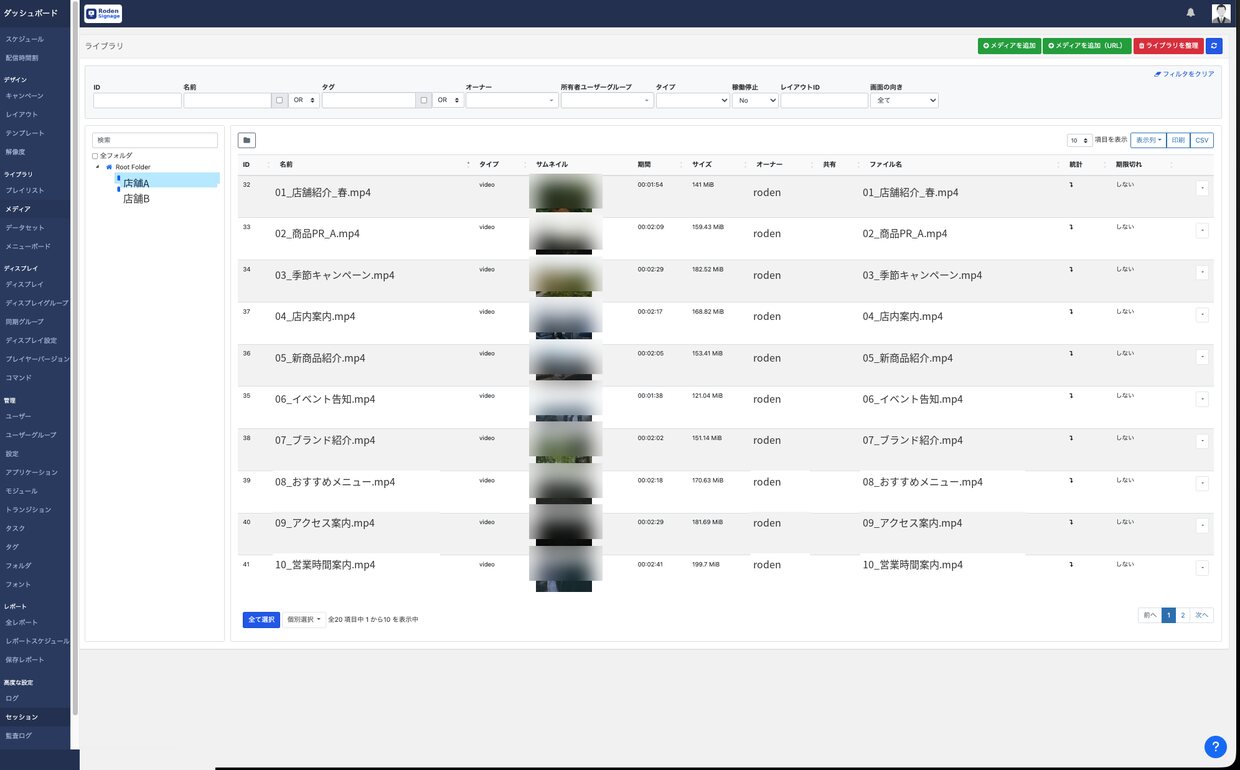The width and height of the screenshot is (1240, 770).
Task: Open the notification bell icon
Action: [1190, 13]
